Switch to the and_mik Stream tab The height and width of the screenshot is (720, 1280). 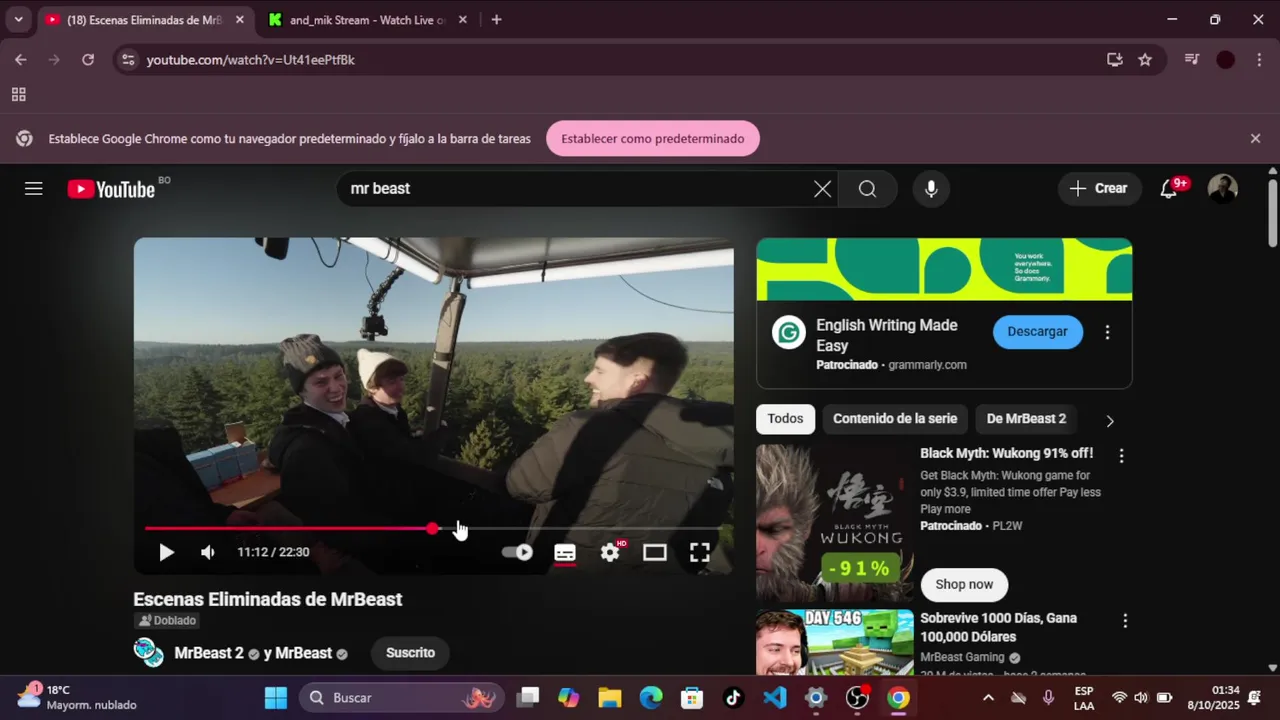[366, 20]
